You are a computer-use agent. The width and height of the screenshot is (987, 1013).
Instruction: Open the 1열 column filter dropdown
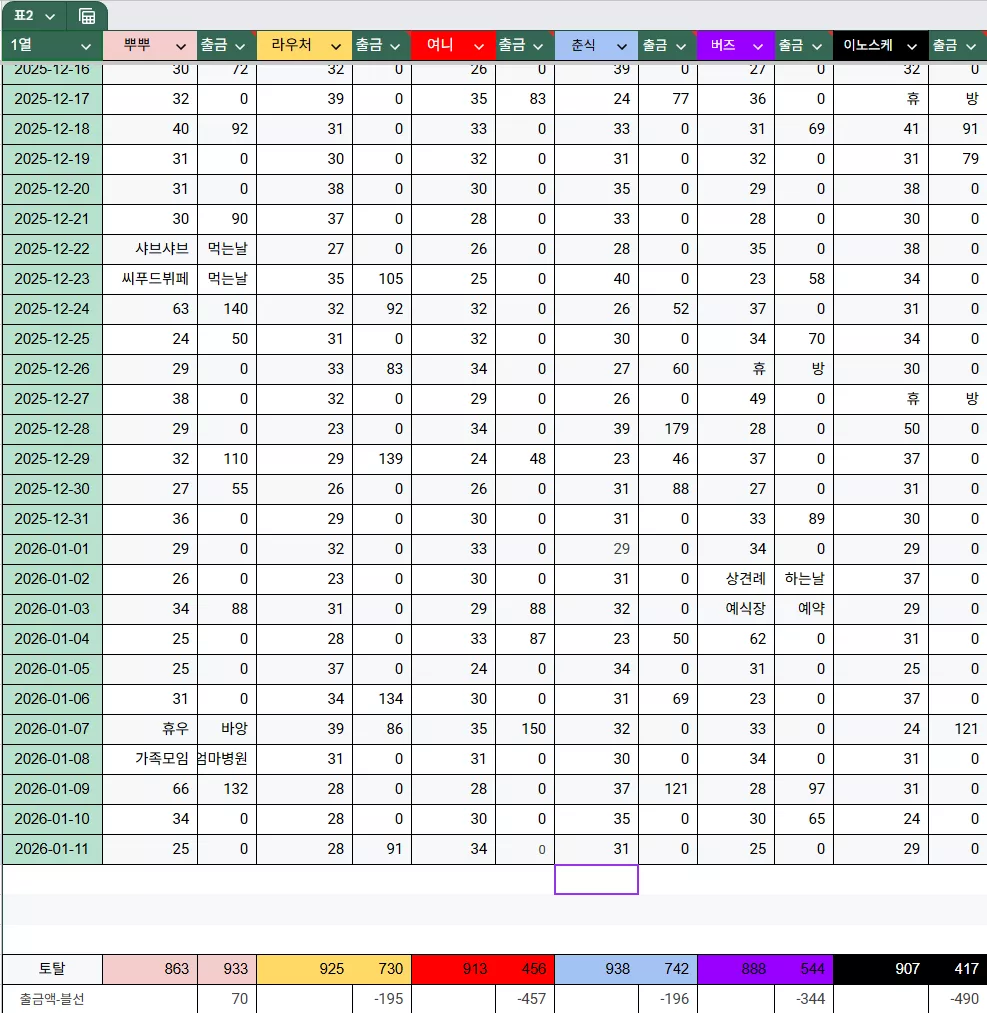[85, 47]
